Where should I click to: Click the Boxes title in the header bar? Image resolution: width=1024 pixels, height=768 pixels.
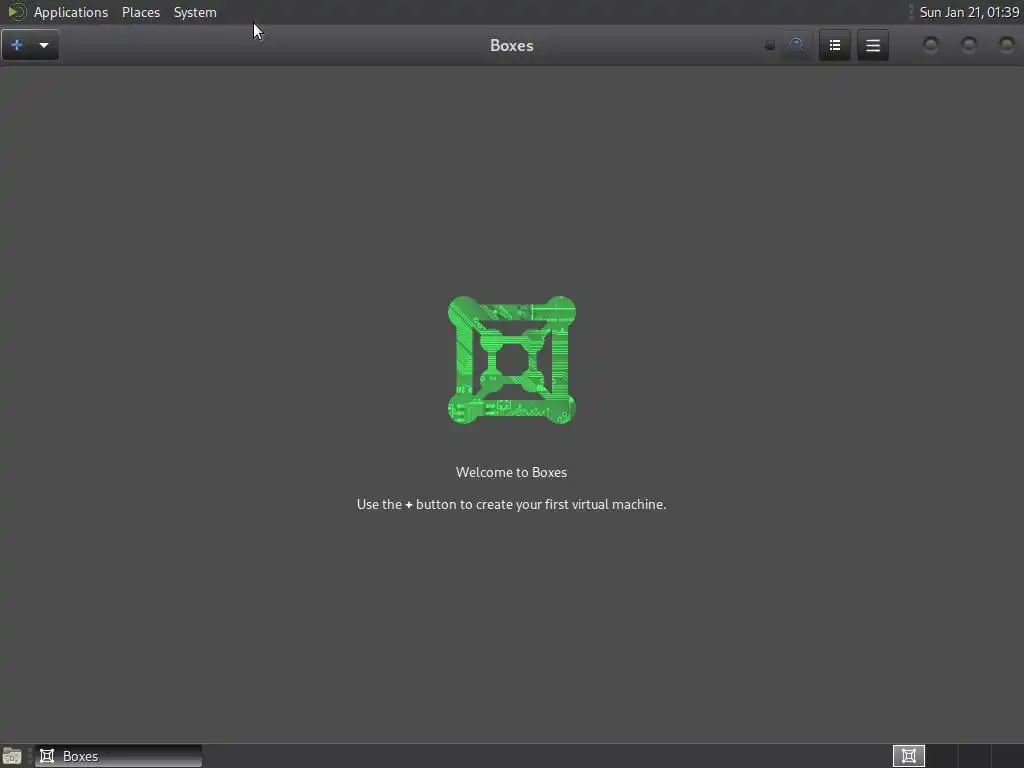pos(511,45)
